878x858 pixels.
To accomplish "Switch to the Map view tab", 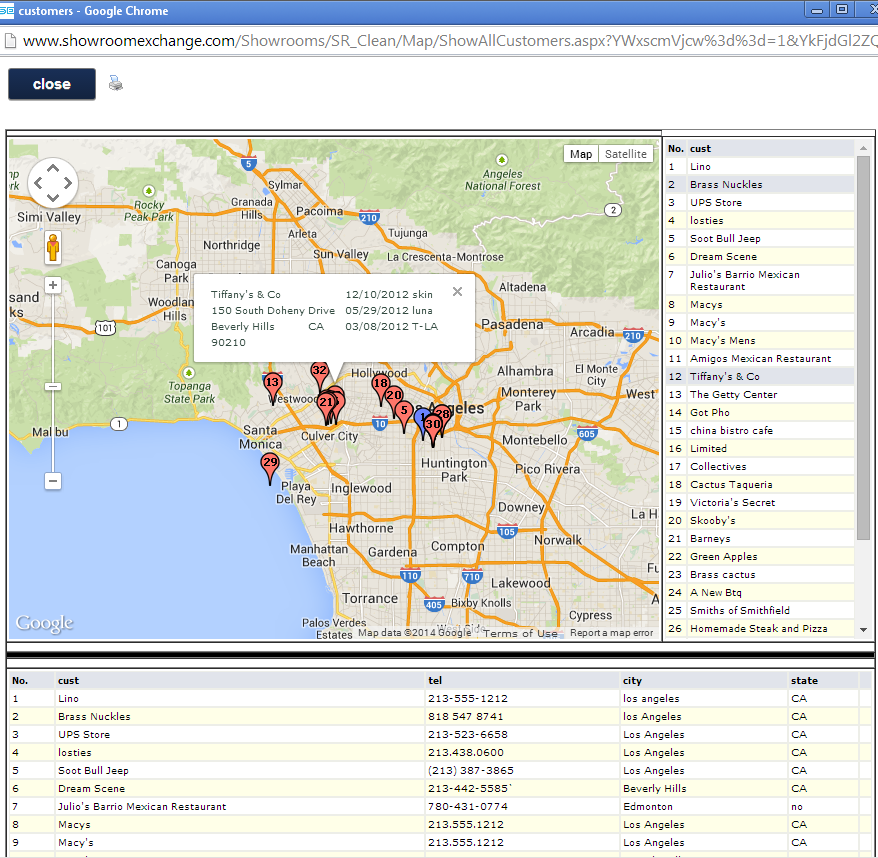I will tap(581, 154).
